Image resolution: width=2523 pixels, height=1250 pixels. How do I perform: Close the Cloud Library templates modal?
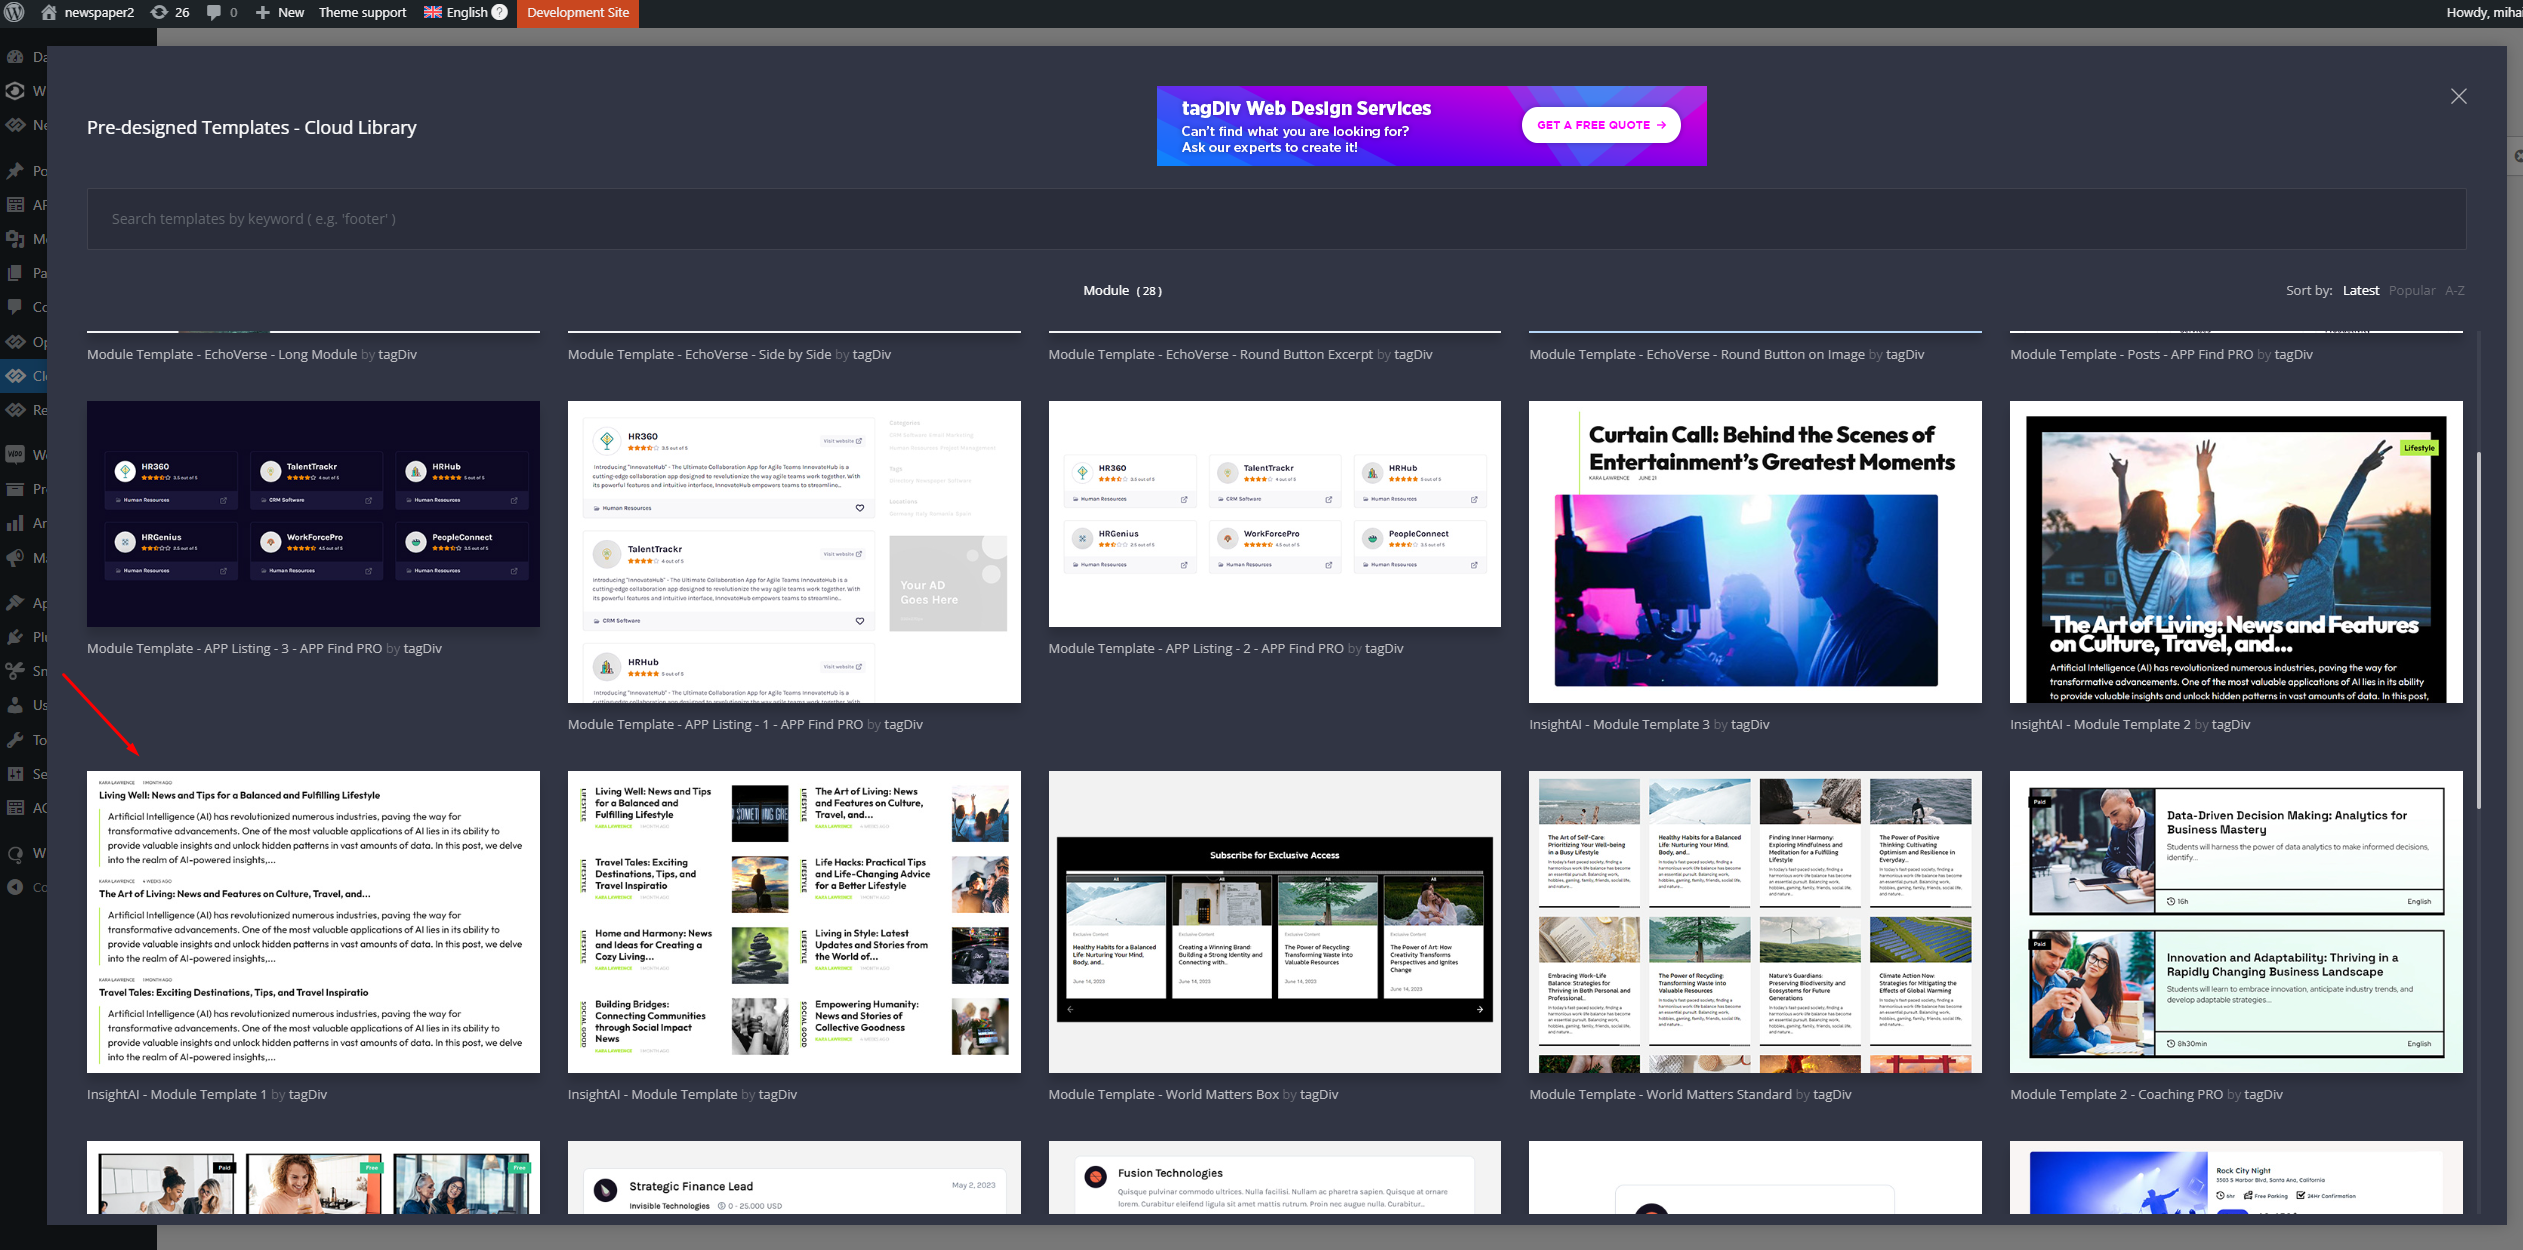coord(2458,96)
